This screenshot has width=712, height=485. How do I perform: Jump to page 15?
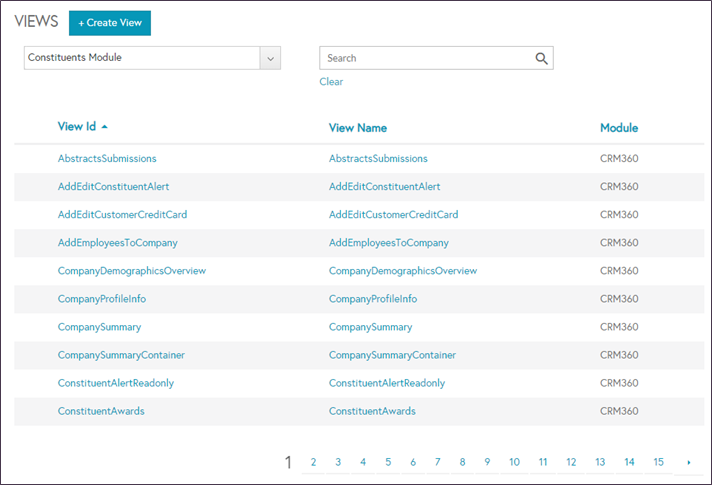pos(658,462)
